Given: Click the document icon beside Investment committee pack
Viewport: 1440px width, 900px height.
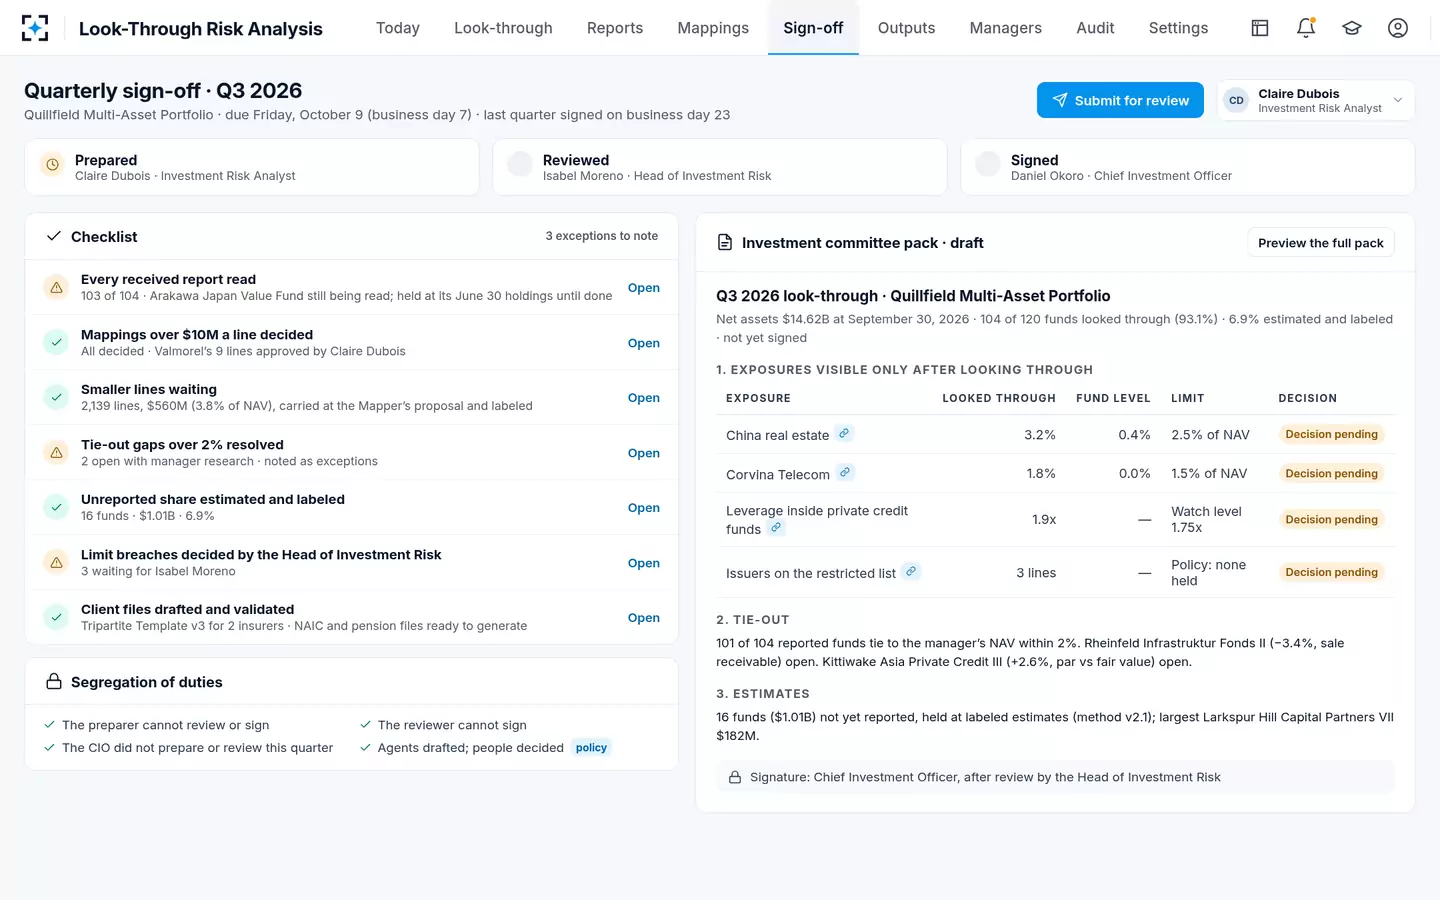Looking at the screenshot, I should coord(726,243).
